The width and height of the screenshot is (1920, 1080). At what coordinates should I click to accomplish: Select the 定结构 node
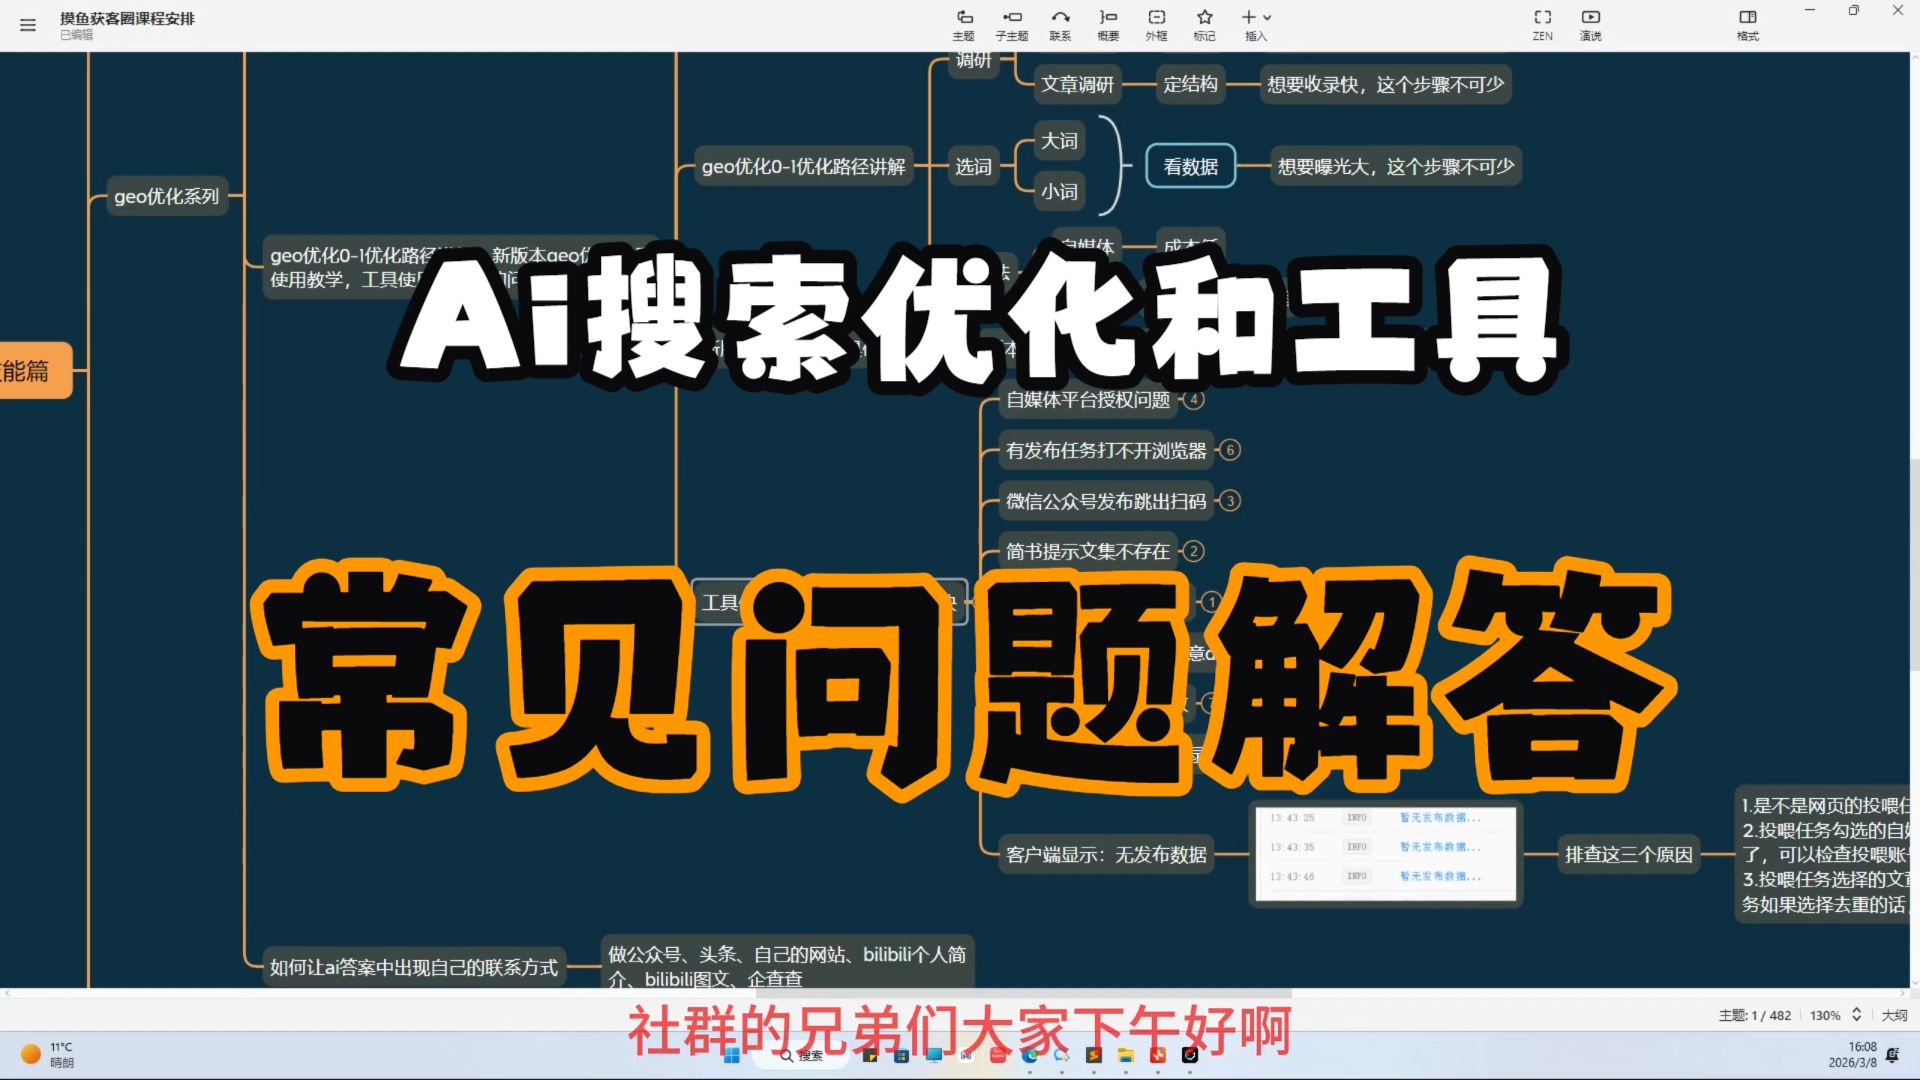(x=1190, y=84)
